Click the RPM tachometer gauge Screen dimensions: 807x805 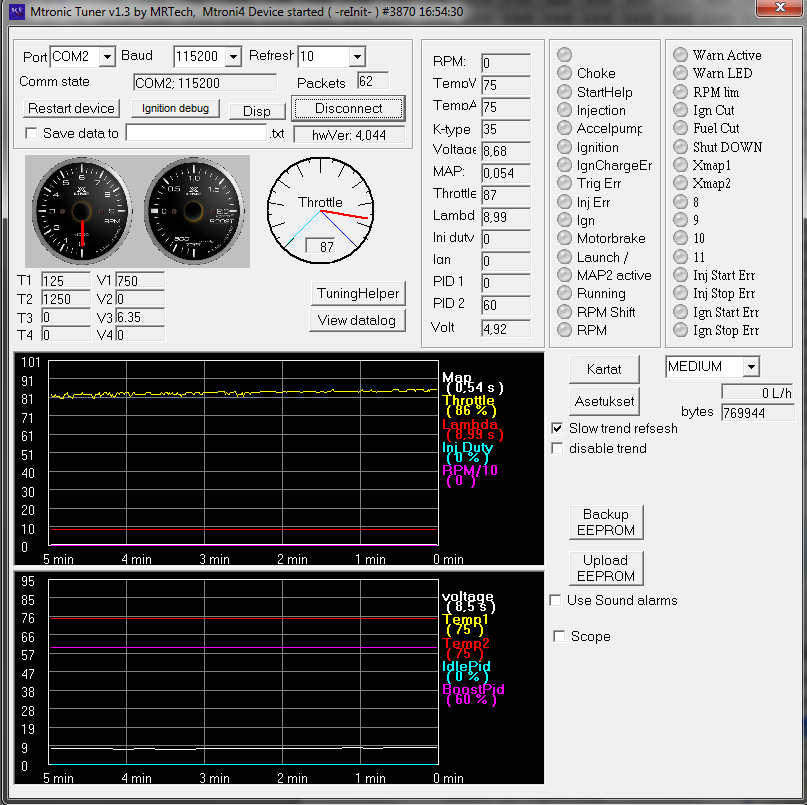pos(82,211)
